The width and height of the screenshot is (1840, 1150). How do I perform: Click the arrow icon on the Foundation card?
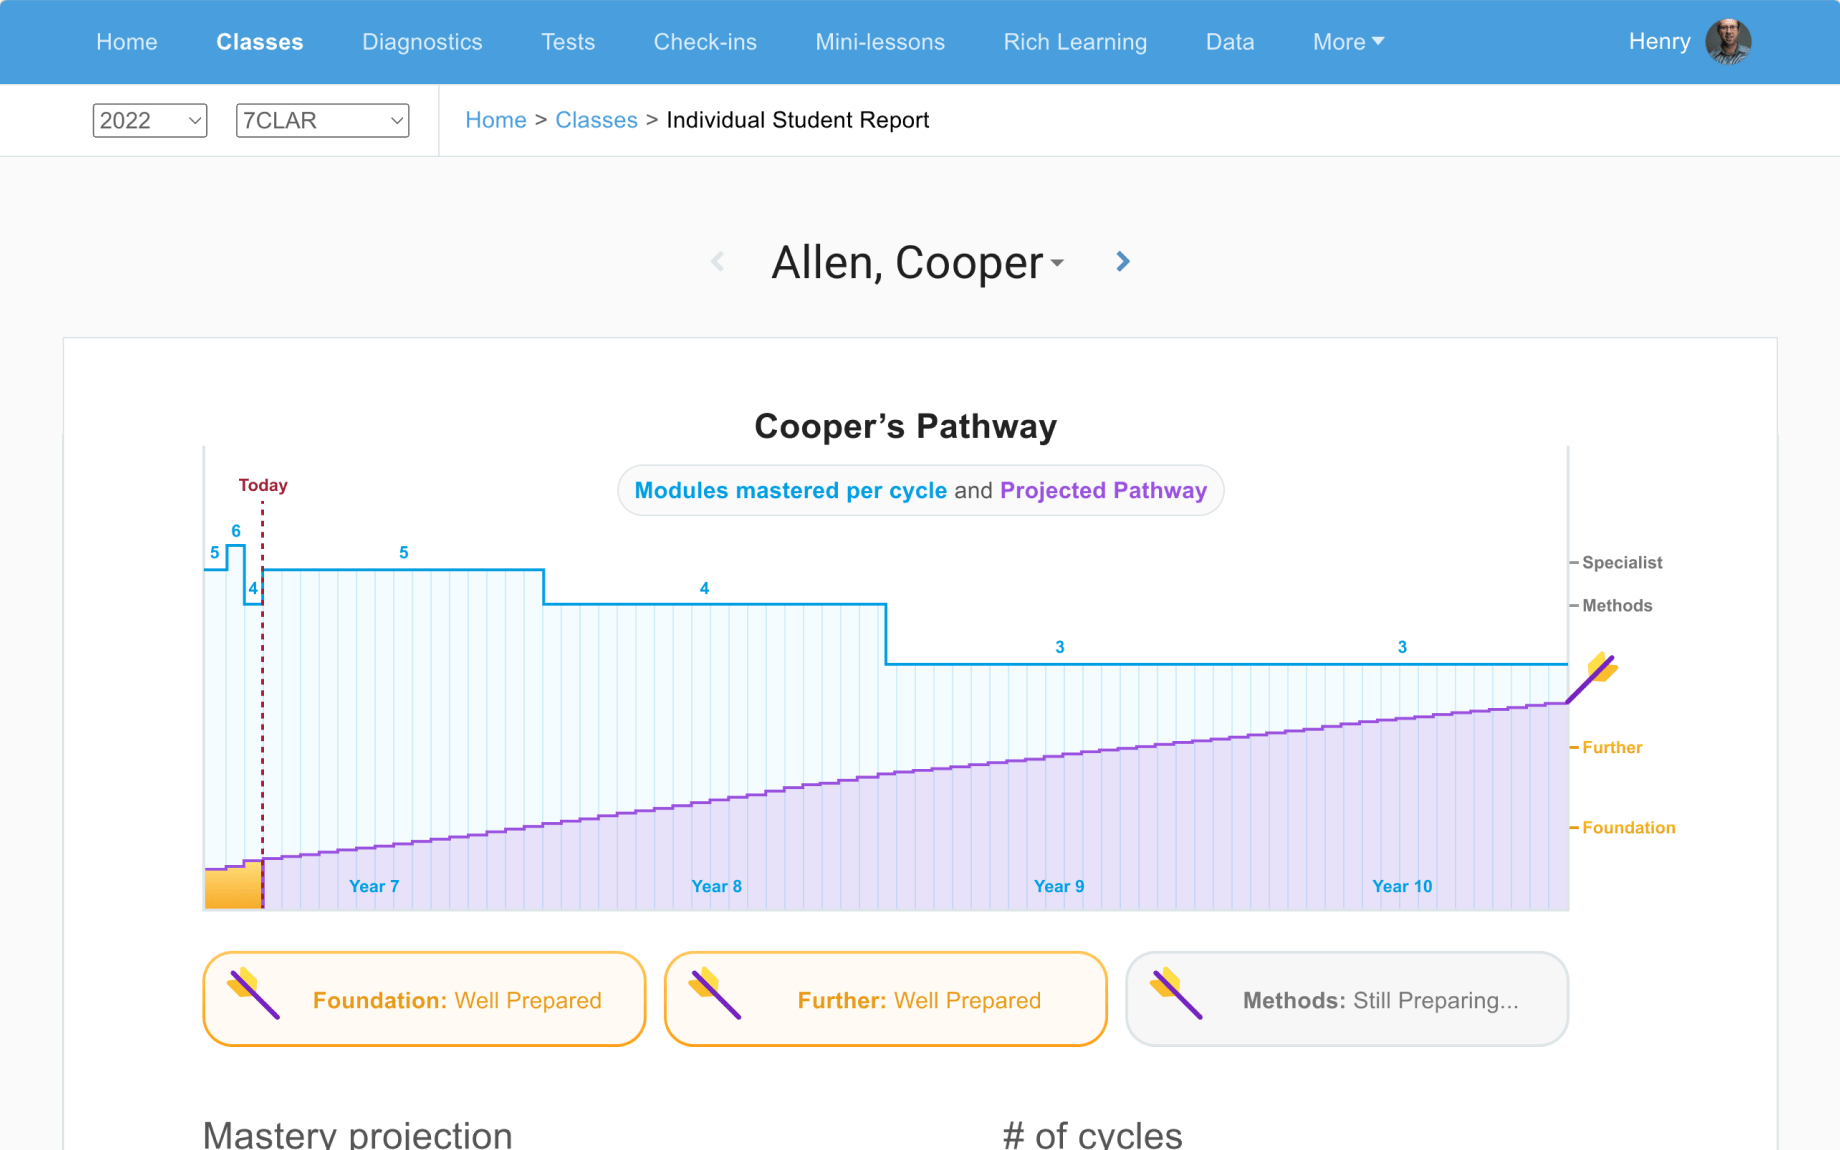click(x=253, y=998)
